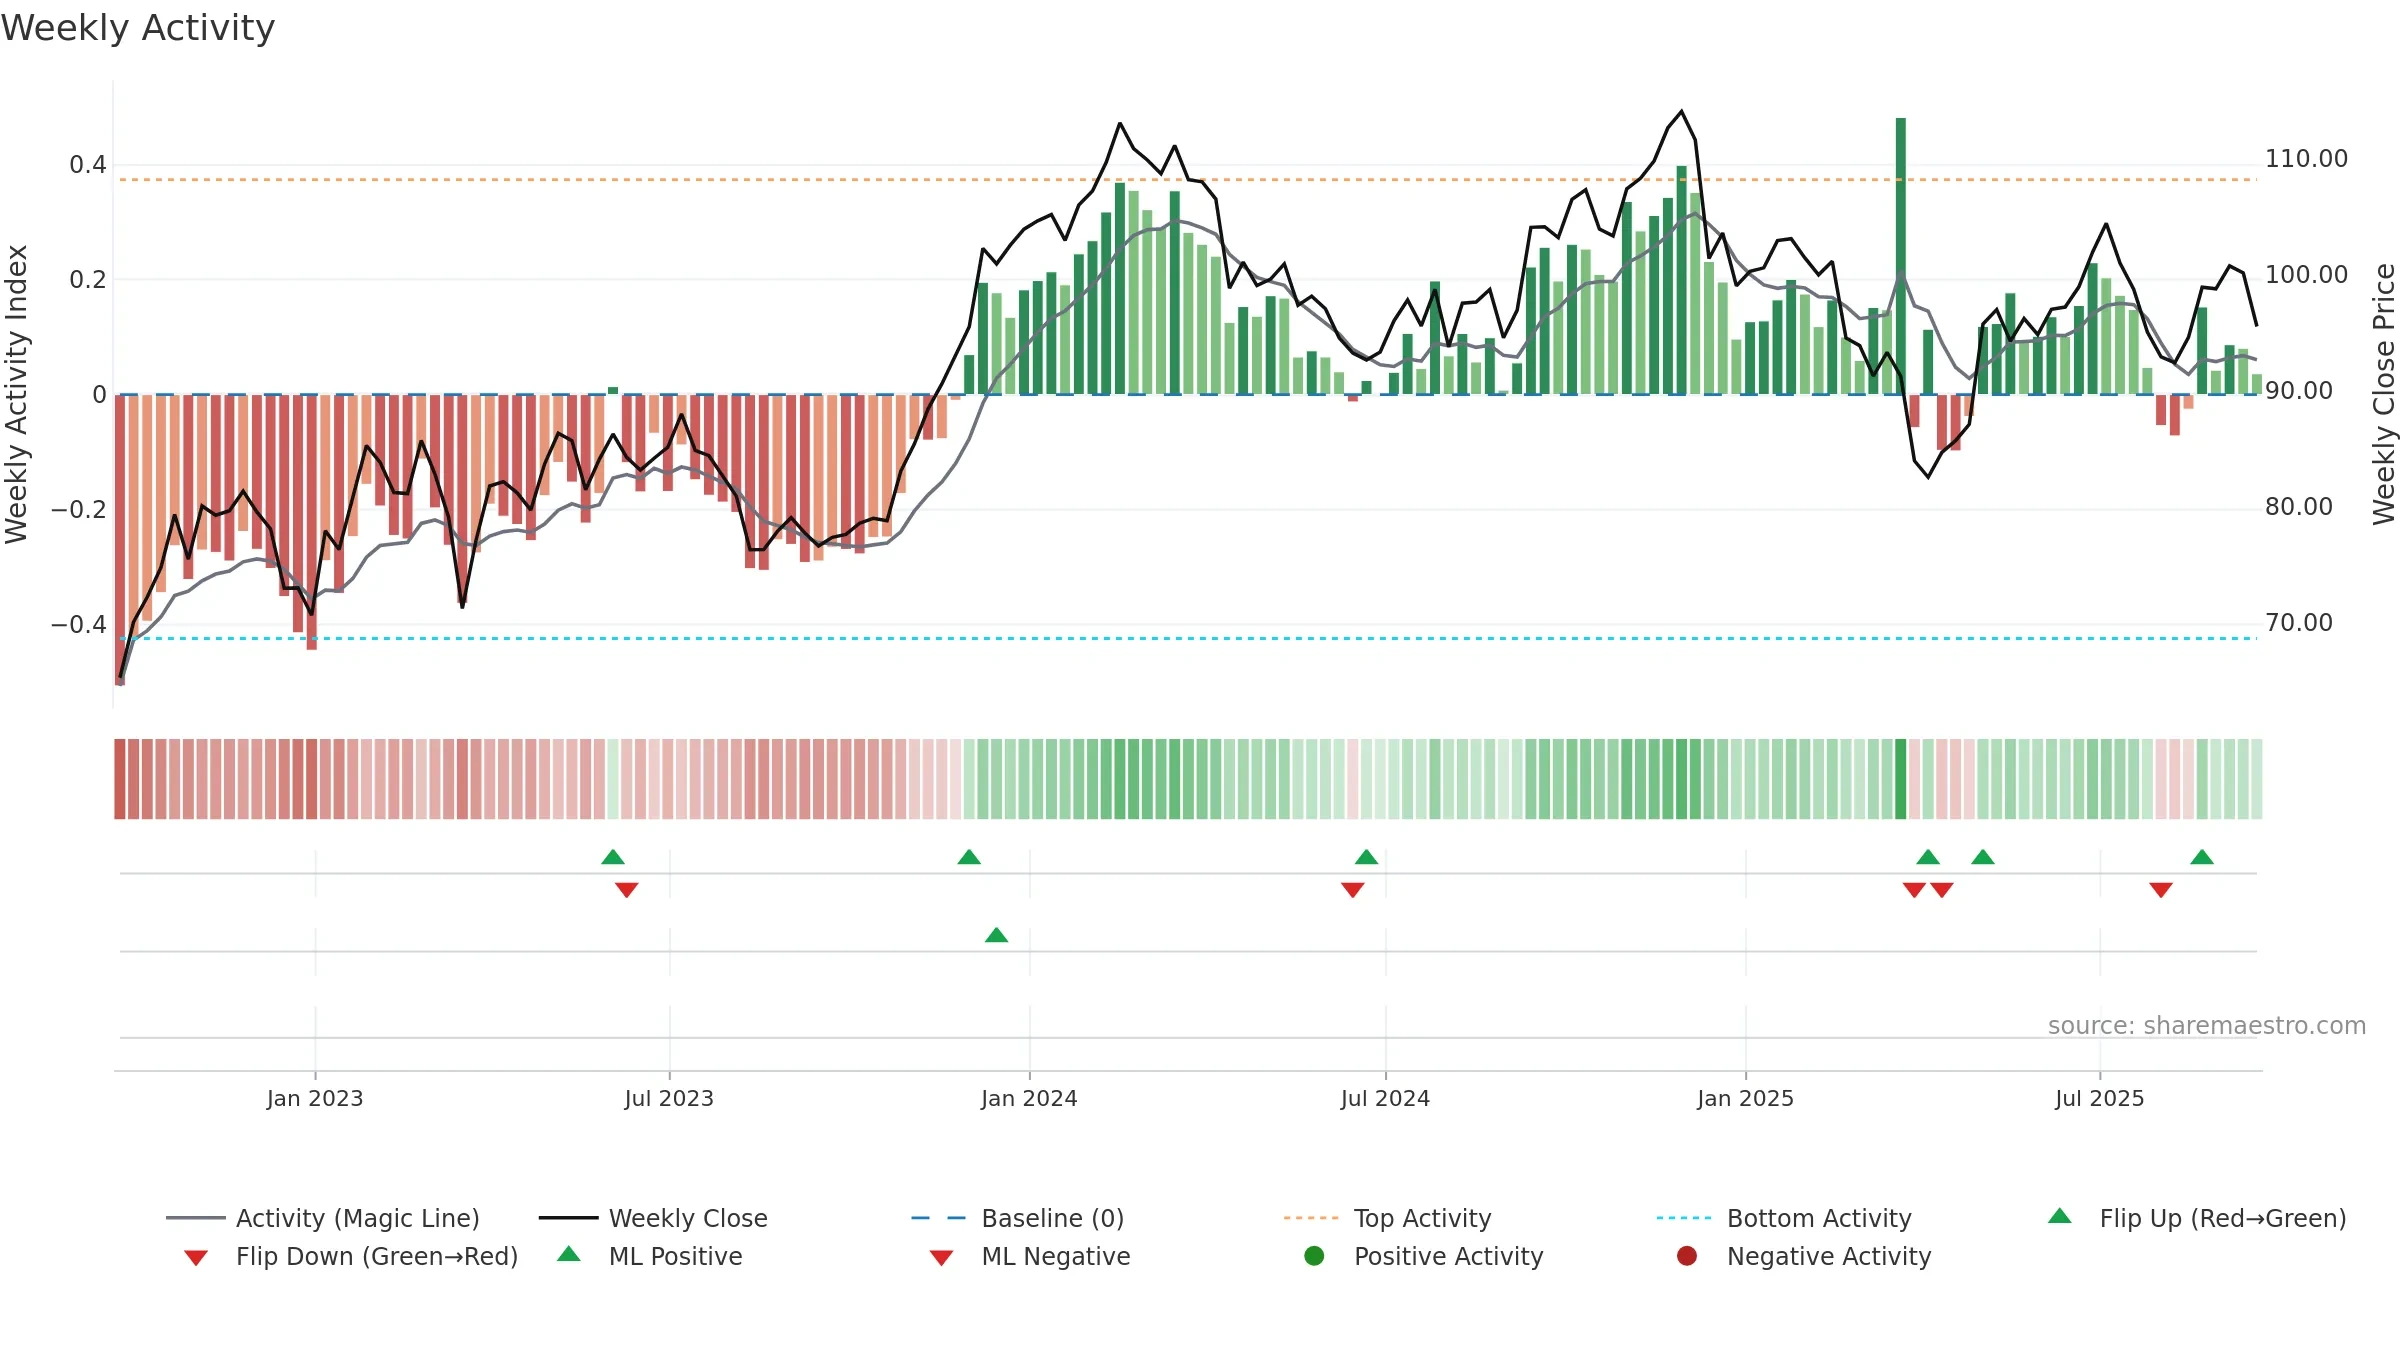Click the 0.4 activity axis label

coord(88,165)
